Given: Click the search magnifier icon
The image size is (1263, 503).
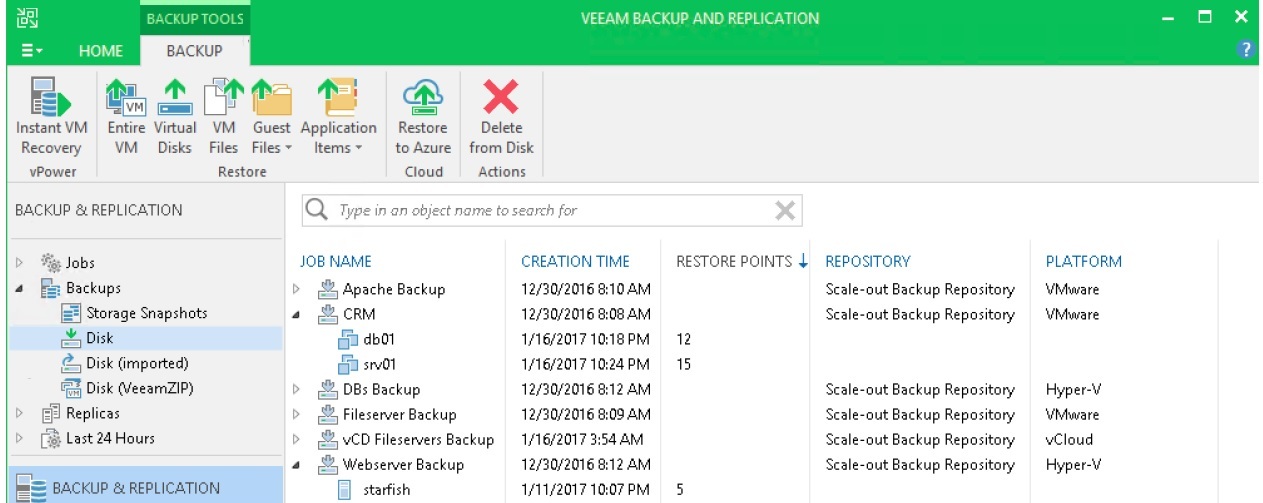Looking at the screenshot, I should pos(318,210).
